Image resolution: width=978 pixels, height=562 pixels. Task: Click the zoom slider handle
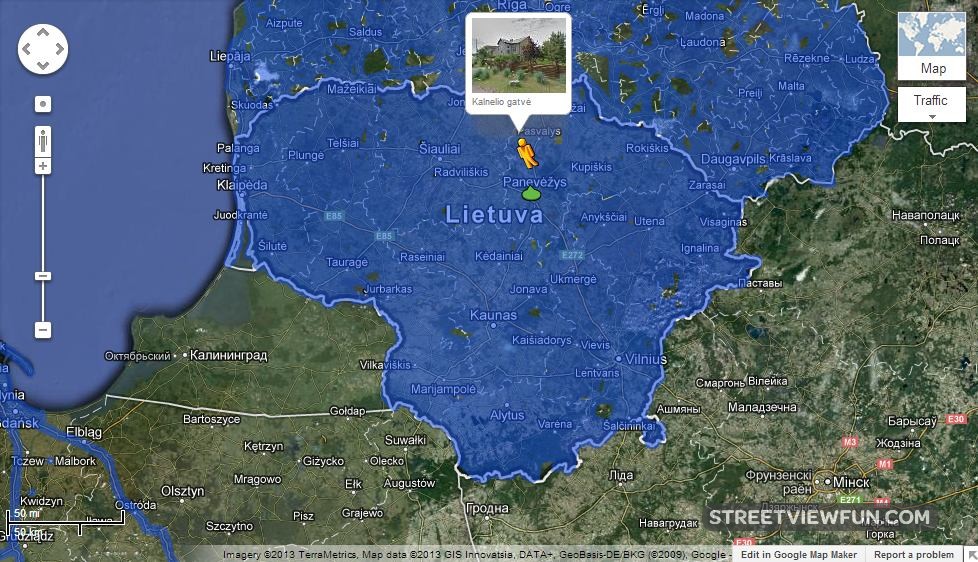43,276
